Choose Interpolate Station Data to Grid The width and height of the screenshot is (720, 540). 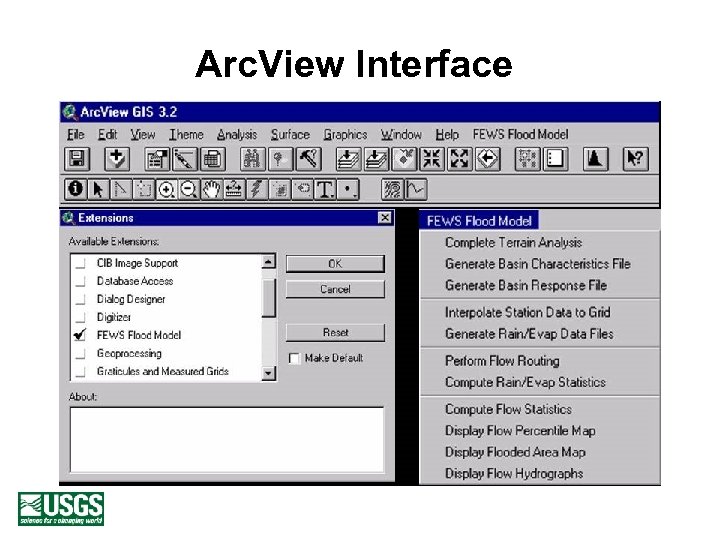pos(528,313)
